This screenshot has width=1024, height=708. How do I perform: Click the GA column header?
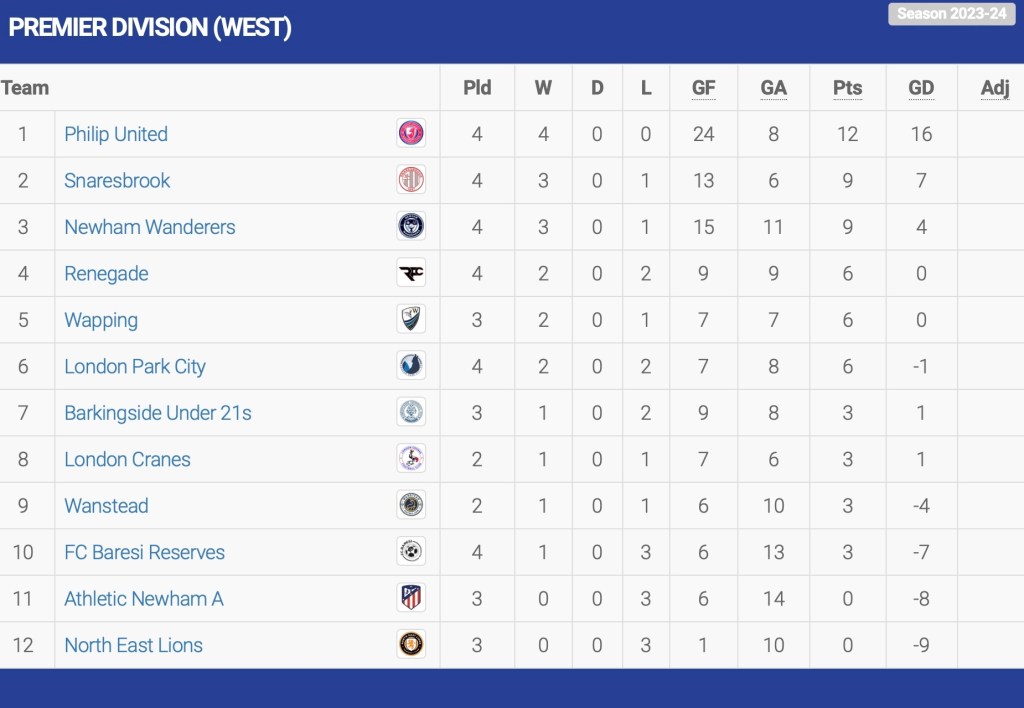pos(773,88)
